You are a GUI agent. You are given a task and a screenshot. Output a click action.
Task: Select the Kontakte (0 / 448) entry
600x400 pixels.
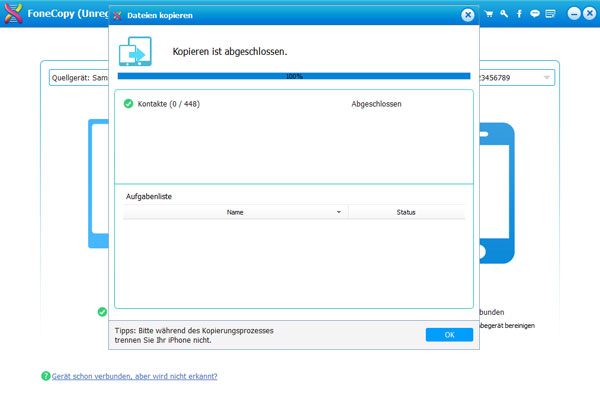click(x=168, y=103)
